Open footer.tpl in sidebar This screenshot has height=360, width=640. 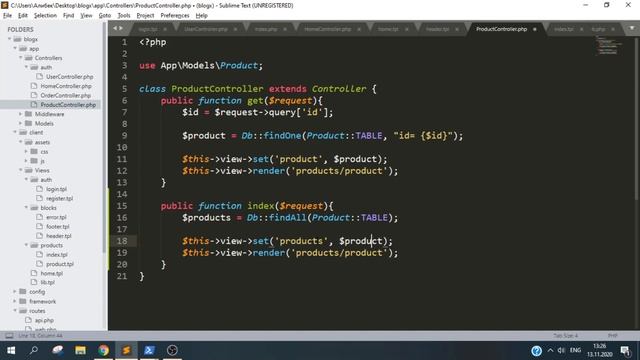pos(58,227)
